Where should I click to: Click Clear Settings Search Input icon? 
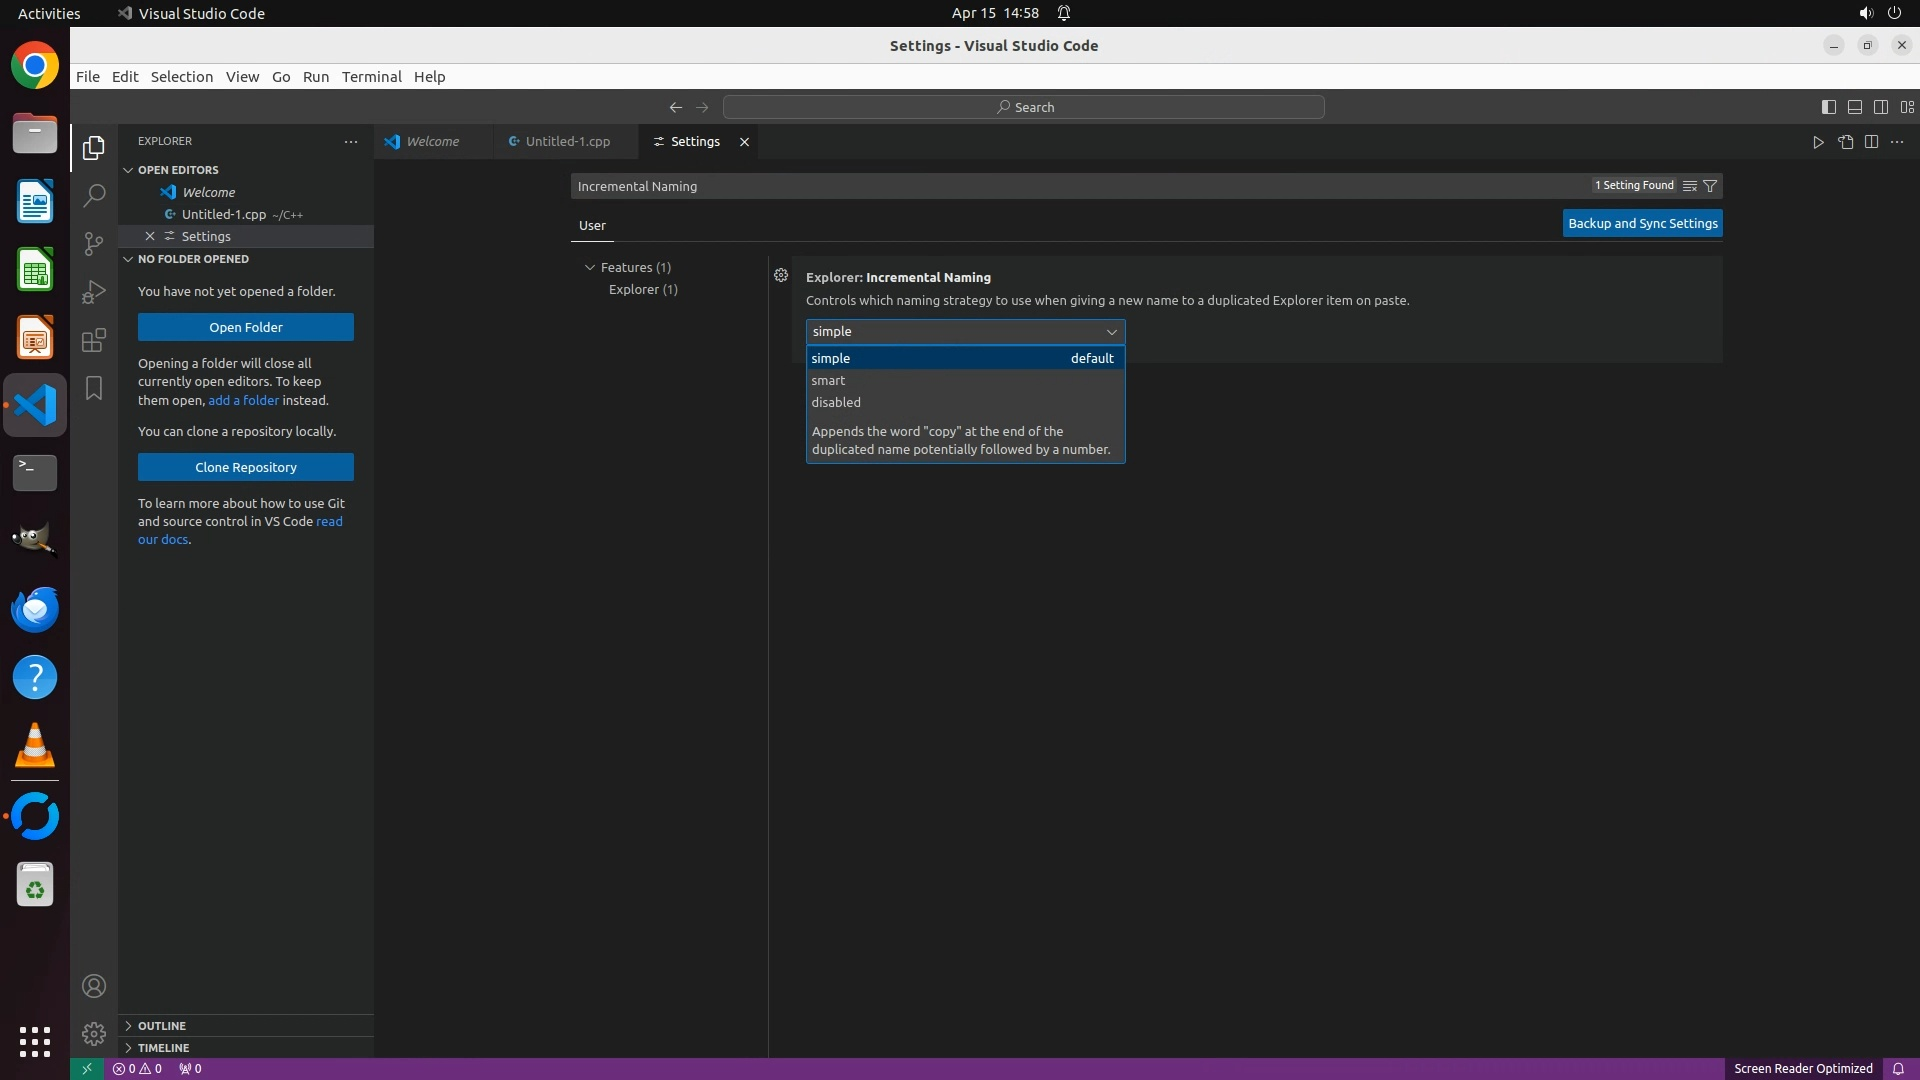click(x=1689, y=186)
